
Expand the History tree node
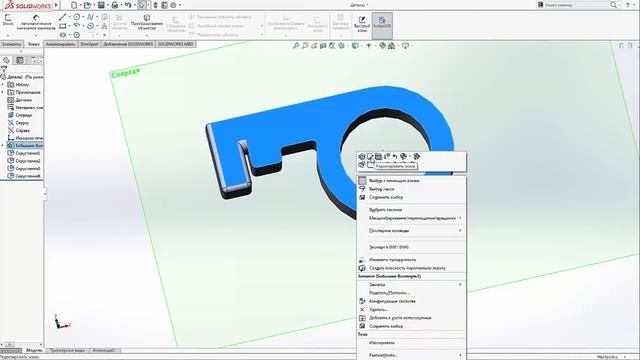pos(2,84)
